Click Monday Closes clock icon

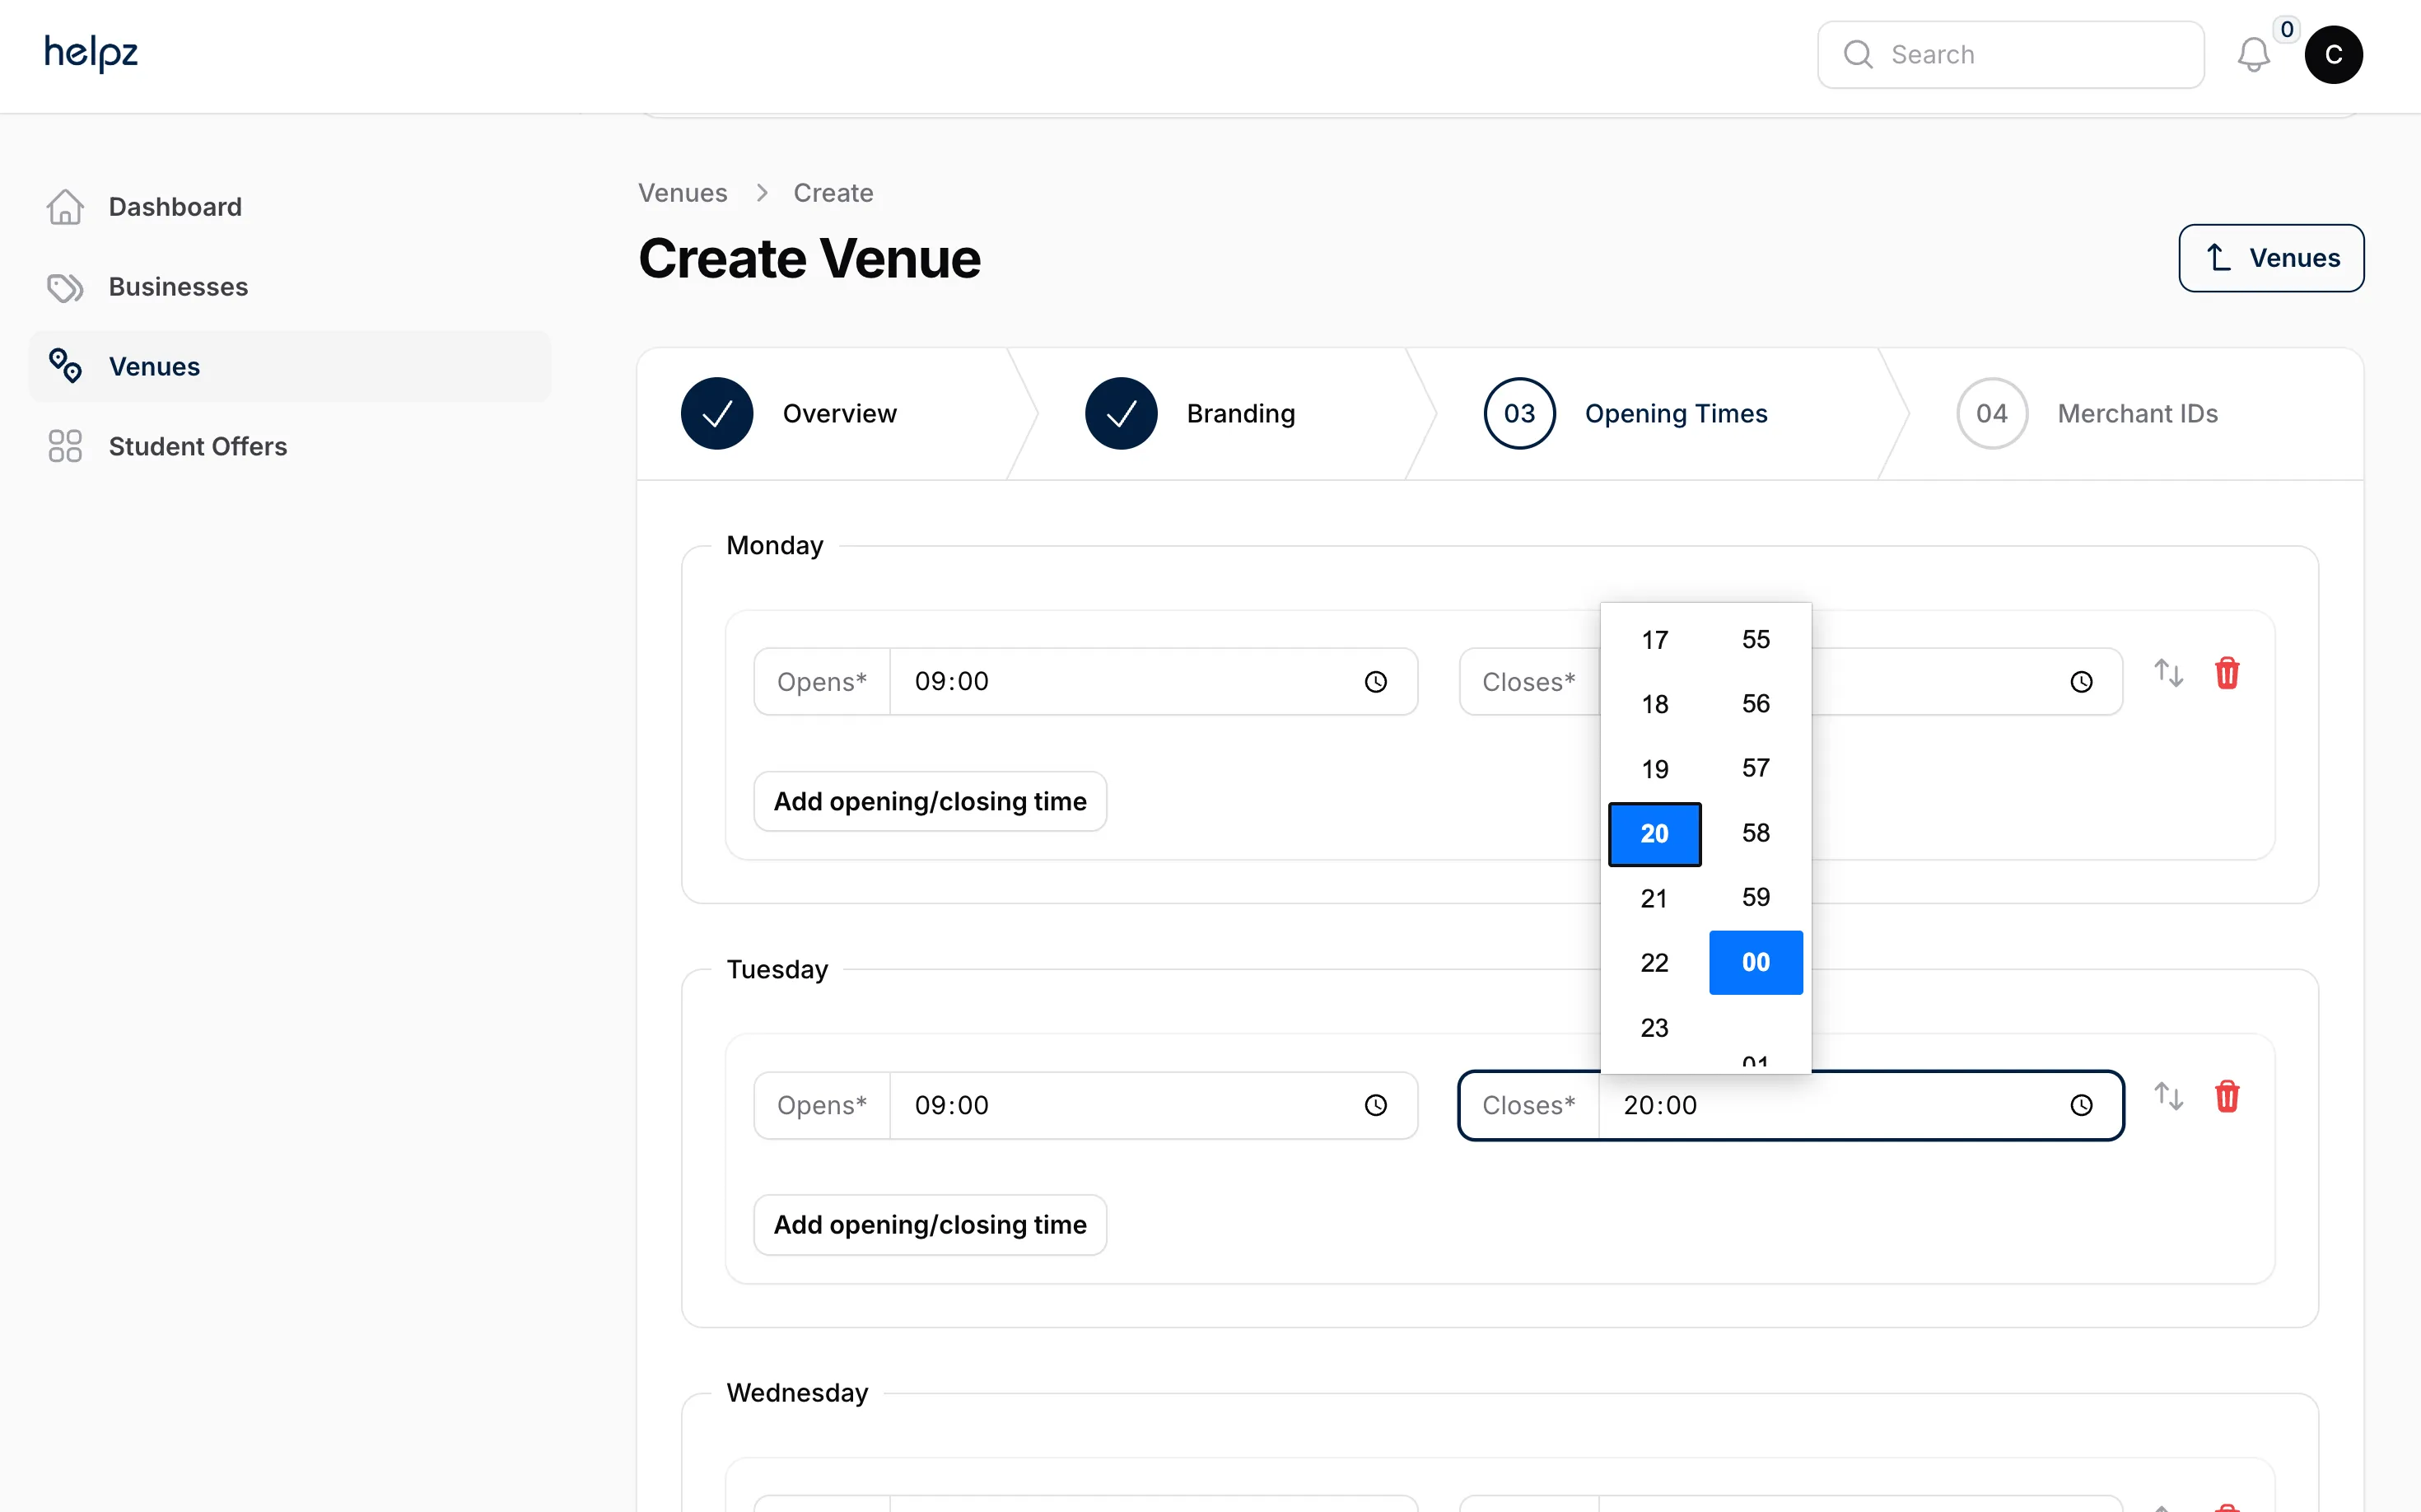tap(2081, 682)
